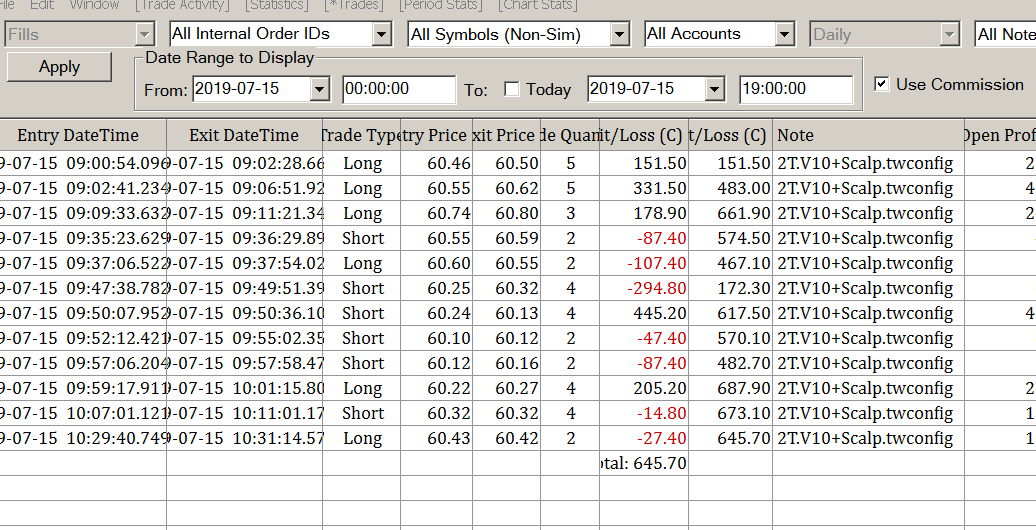This screenshot has width=1036, height=530.
Task: Open the From date picker dropdown arrow
Action: click(319, 89)
